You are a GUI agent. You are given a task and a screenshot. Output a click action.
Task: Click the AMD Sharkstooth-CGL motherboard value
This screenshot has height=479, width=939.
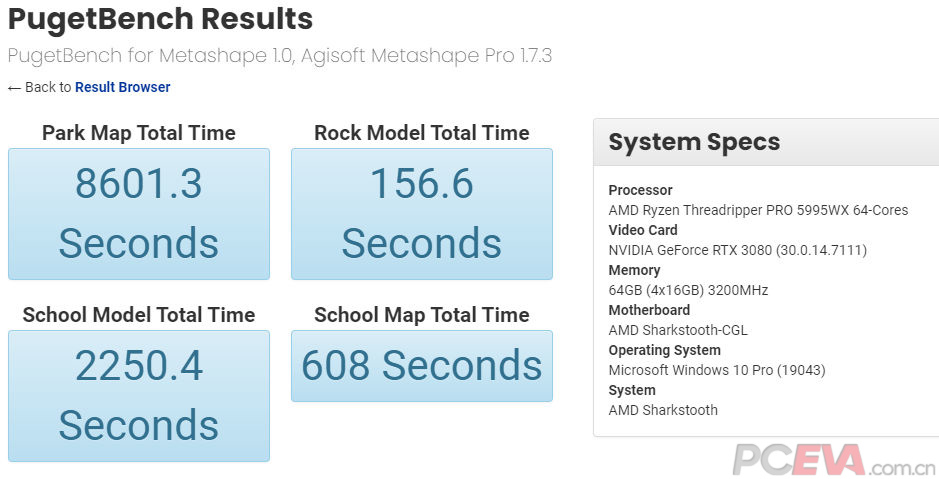[677, 330]
